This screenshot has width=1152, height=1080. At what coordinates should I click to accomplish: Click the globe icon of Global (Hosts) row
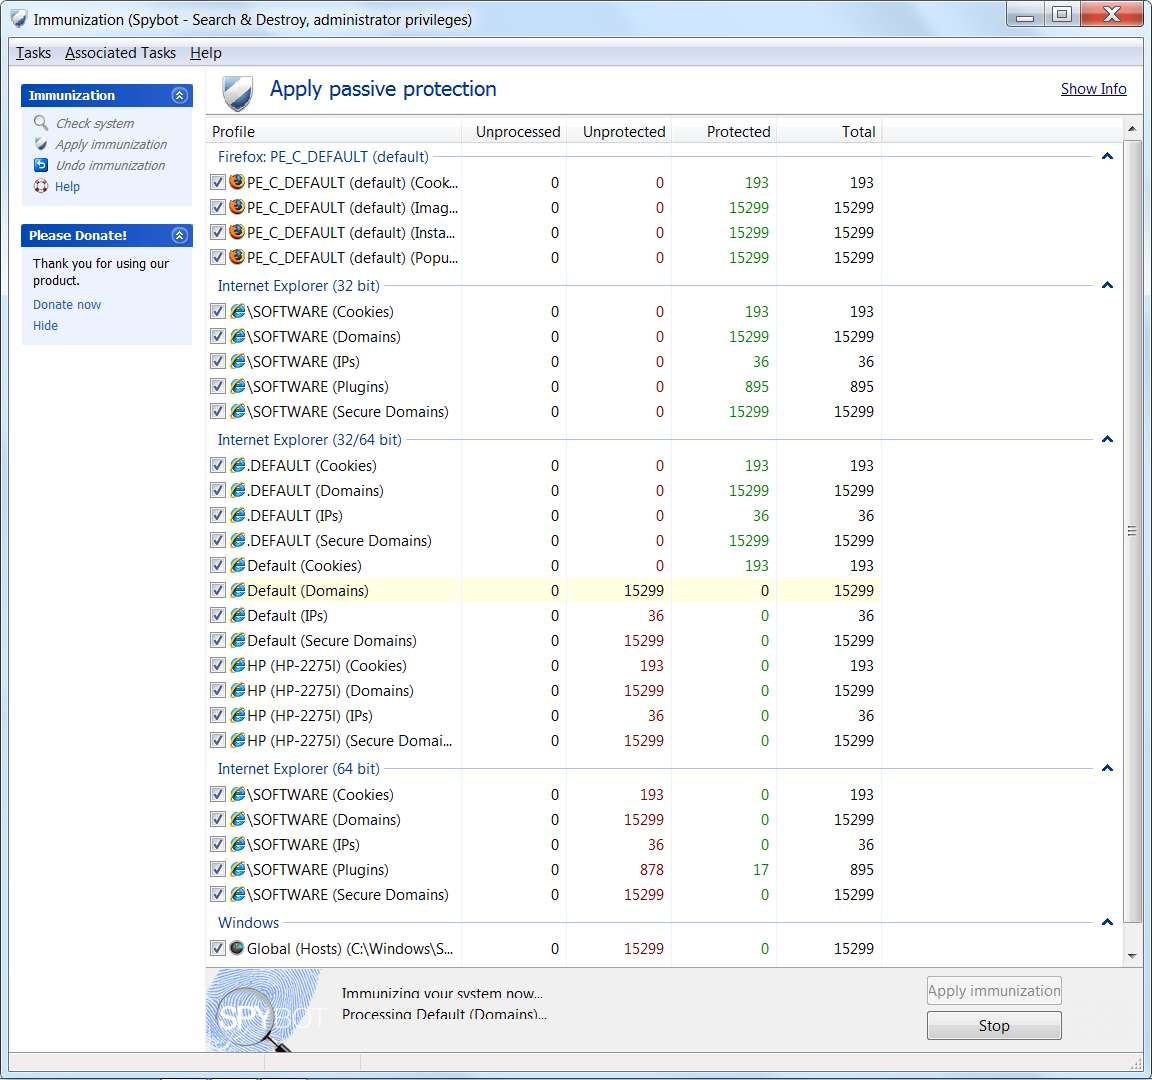tap(237, 948)
